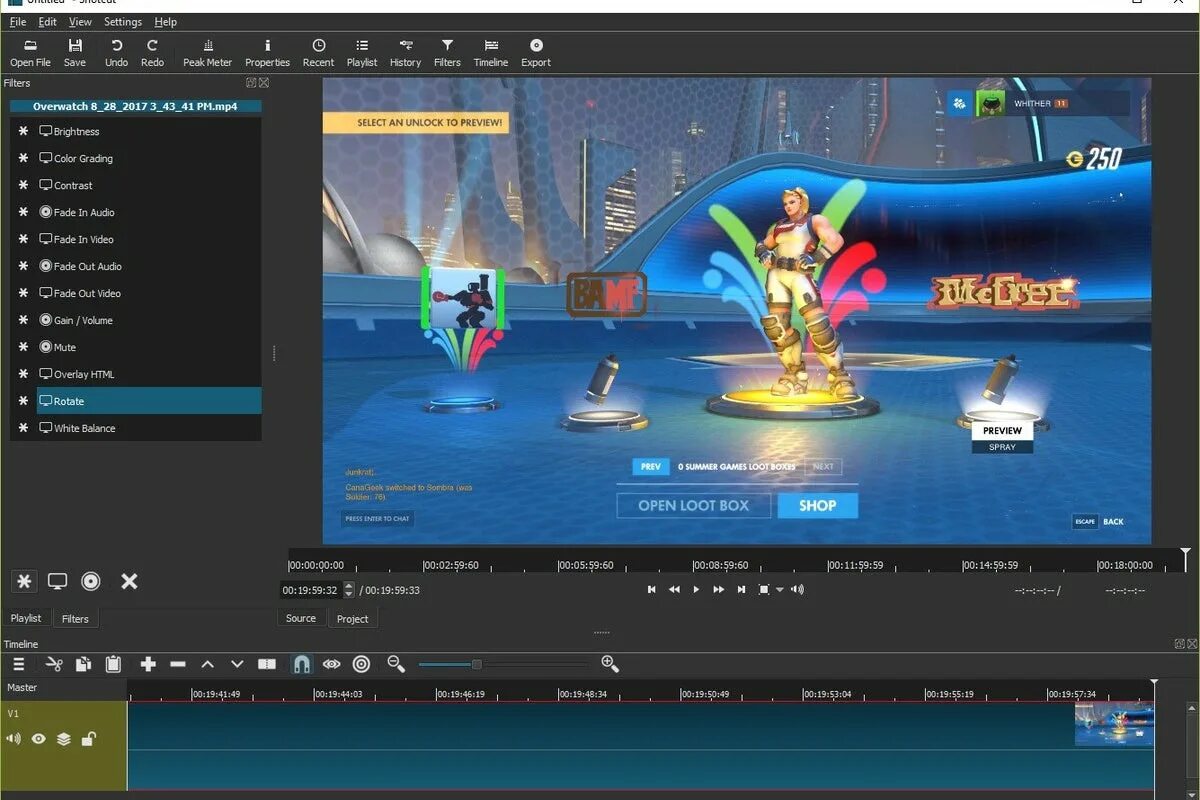1200x800 pixels.
Task: Show audio filters with circle button
Action: pos(91,581)
